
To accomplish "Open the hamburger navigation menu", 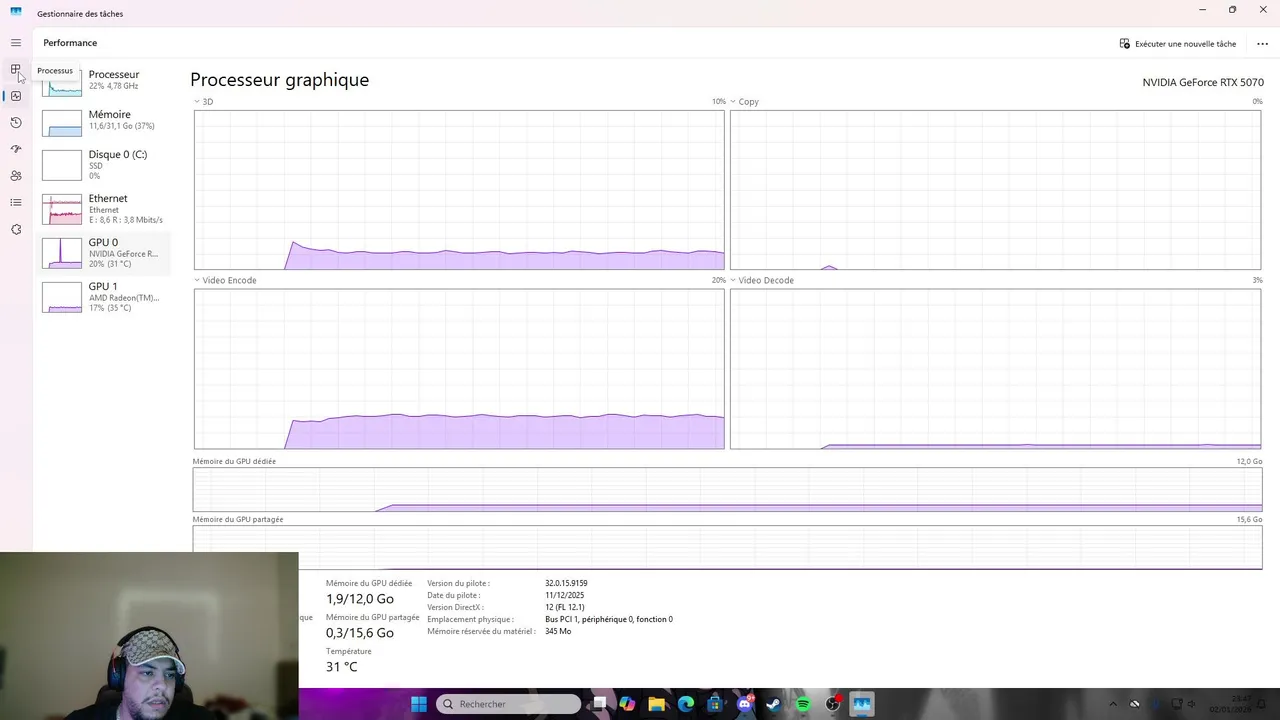I will click(x=16, y=43).
